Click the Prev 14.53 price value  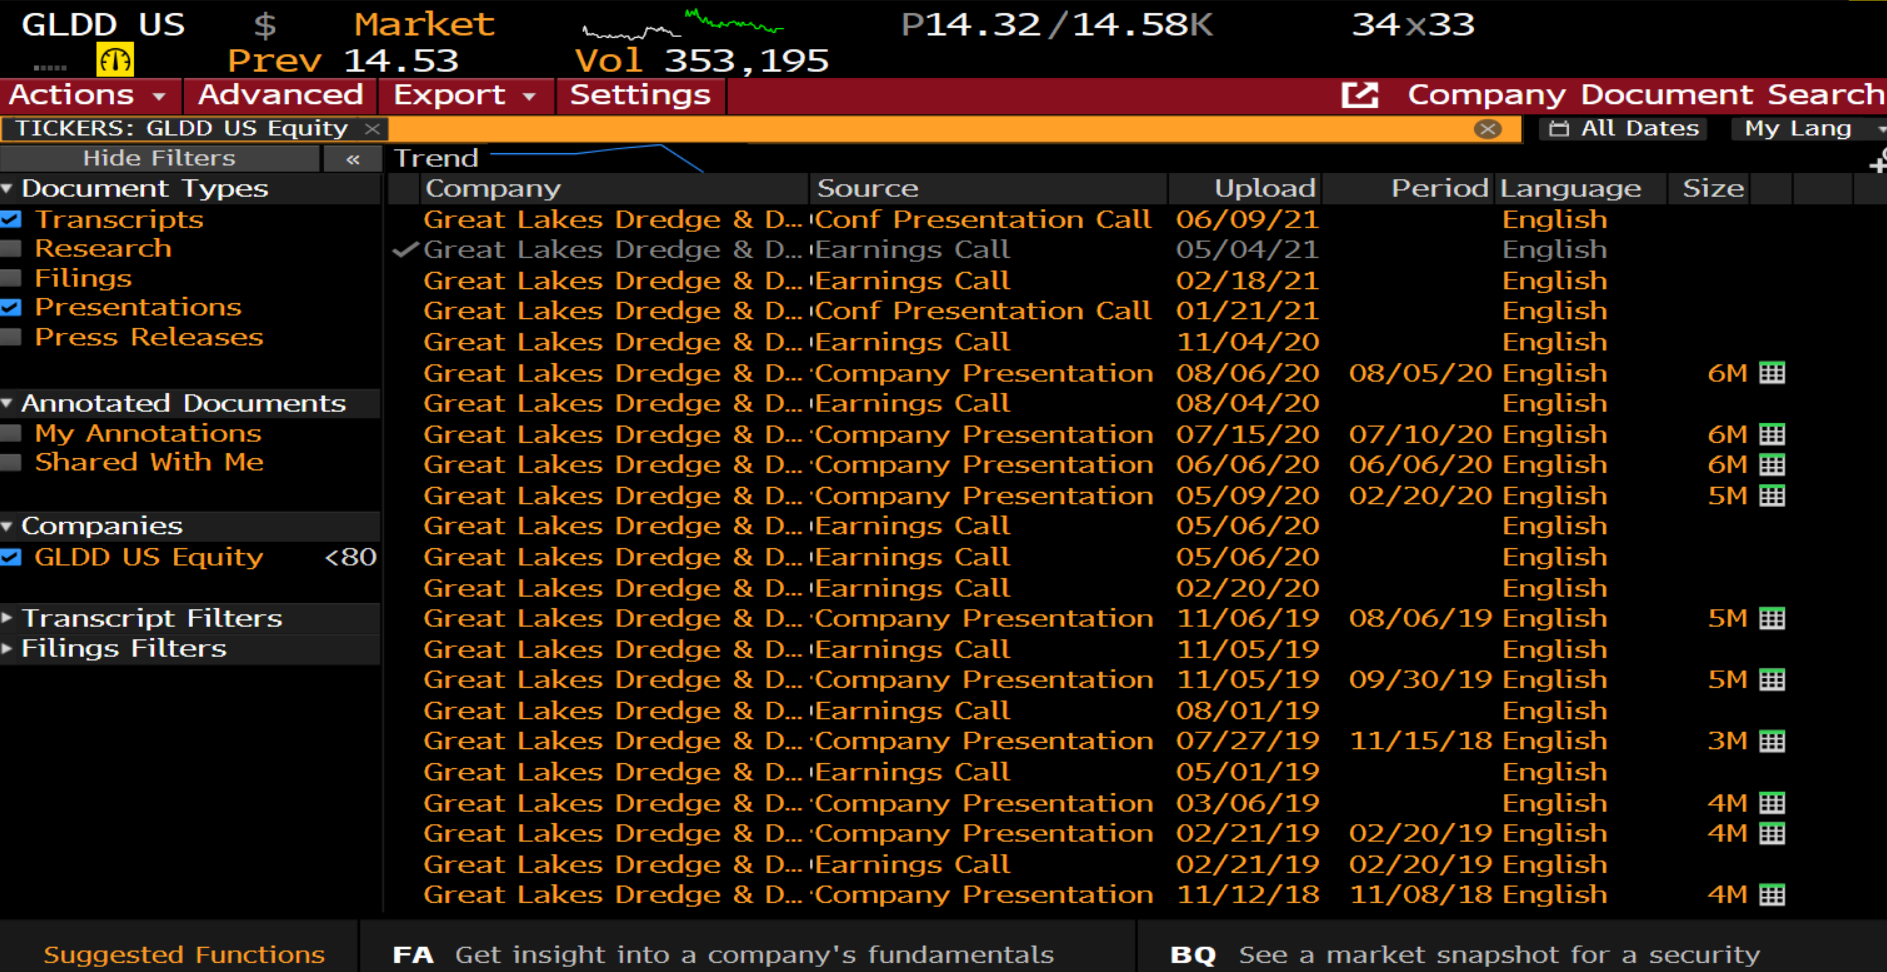343,61
